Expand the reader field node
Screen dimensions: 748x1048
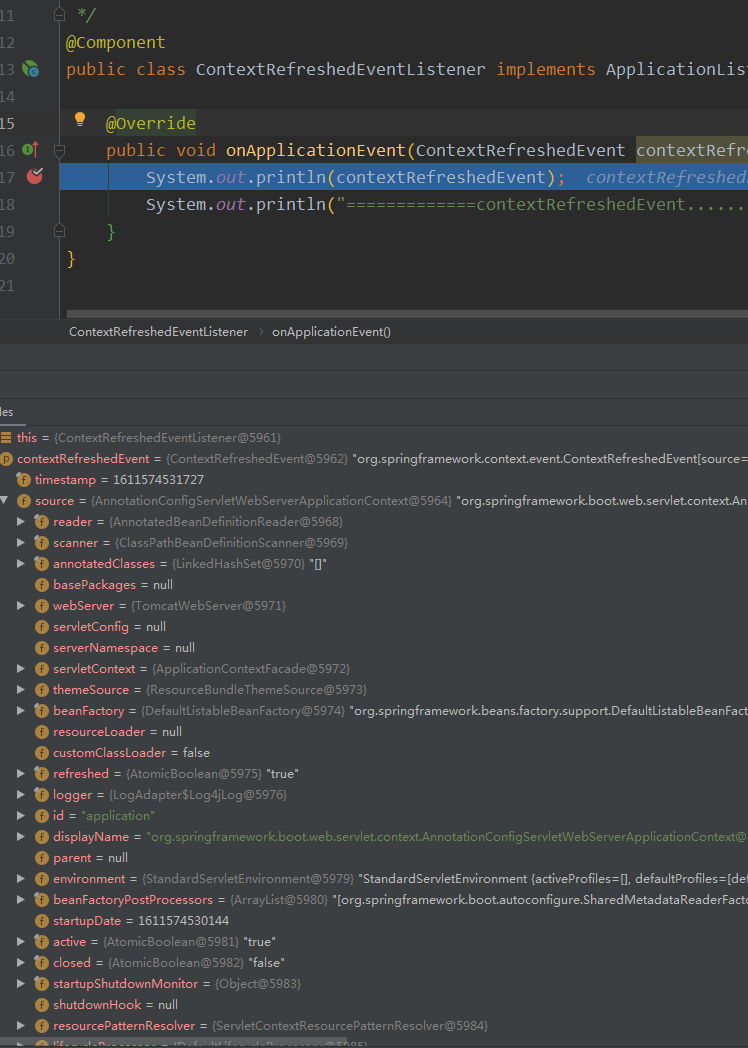click(21, 521)
